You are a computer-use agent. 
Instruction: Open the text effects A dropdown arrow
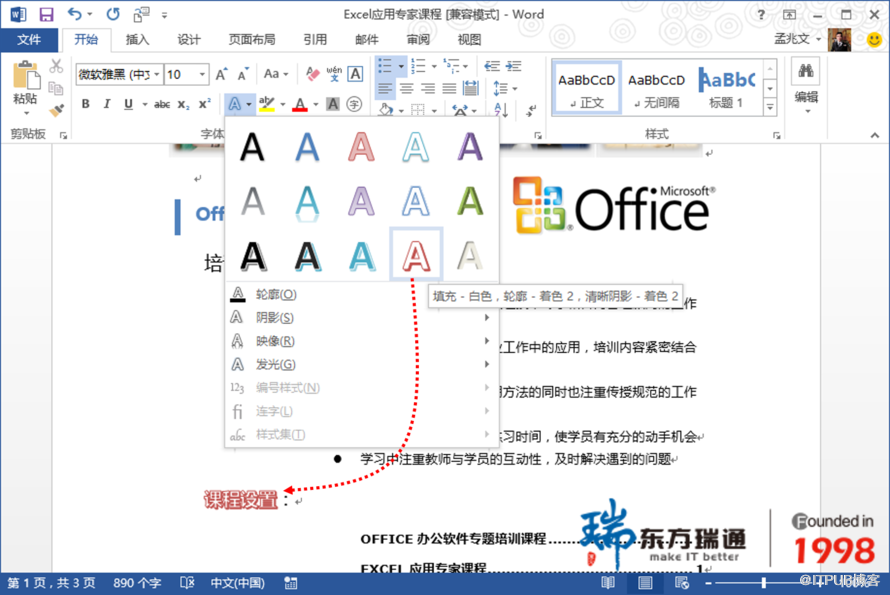coord(249,104)
